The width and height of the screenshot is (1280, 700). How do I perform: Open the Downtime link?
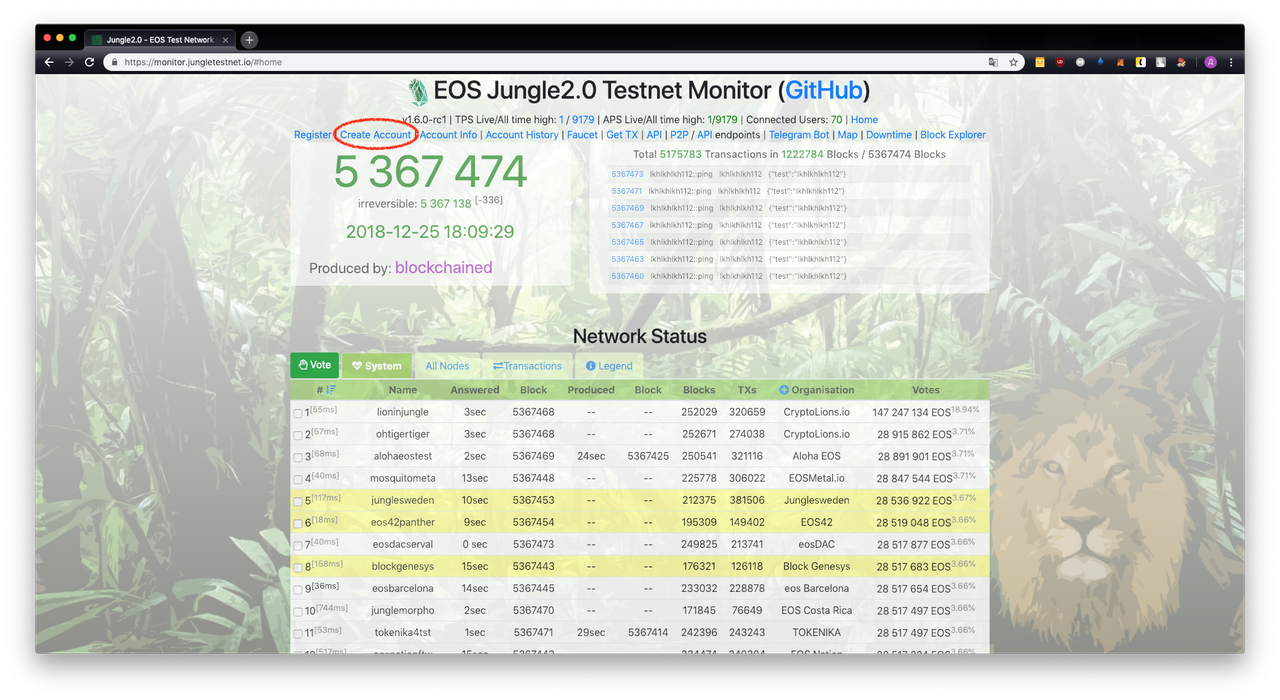pyautogui.click(x=889, y=135)
